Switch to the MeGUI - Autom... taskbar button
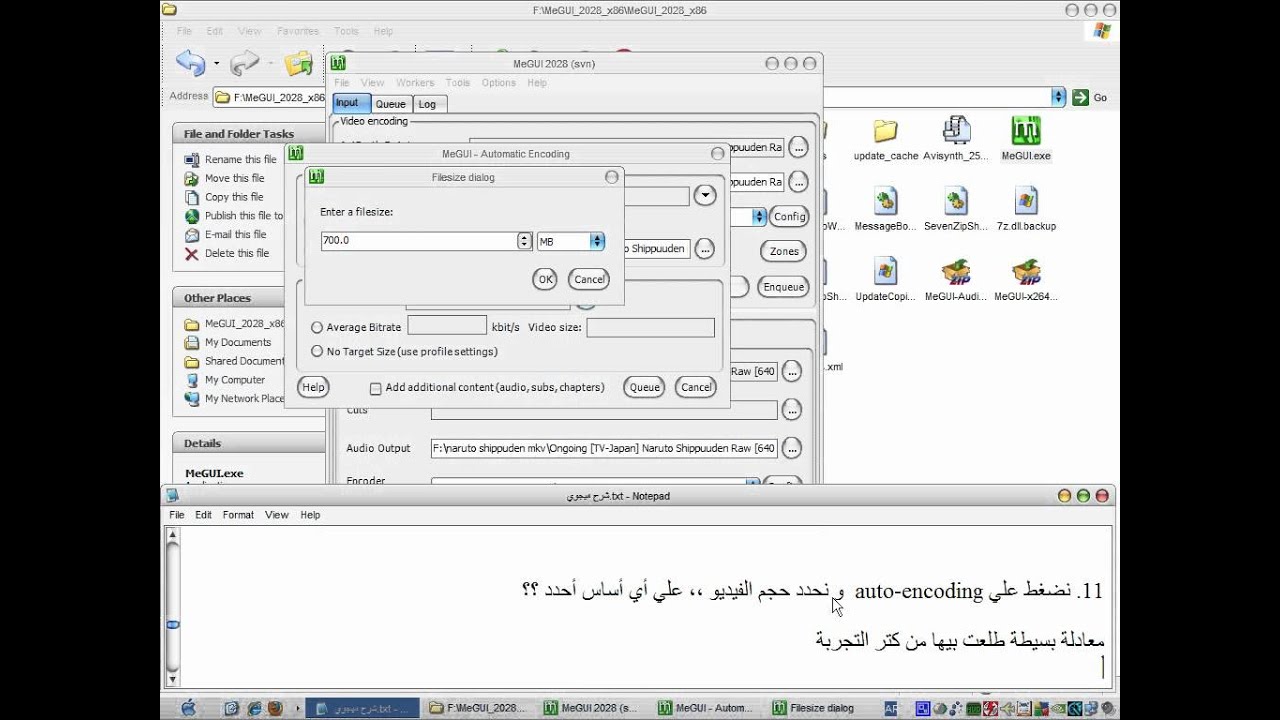Viewport: 1280px width, 720px height. [x=706, y=708]
